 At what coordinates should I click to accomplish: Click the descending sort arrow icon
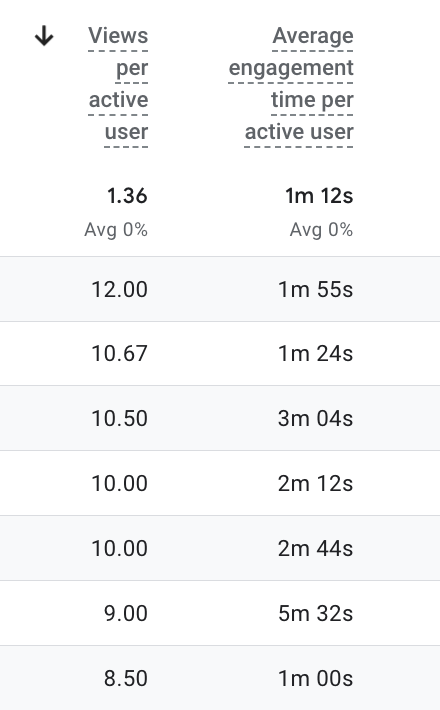click(x=44, y=36)
